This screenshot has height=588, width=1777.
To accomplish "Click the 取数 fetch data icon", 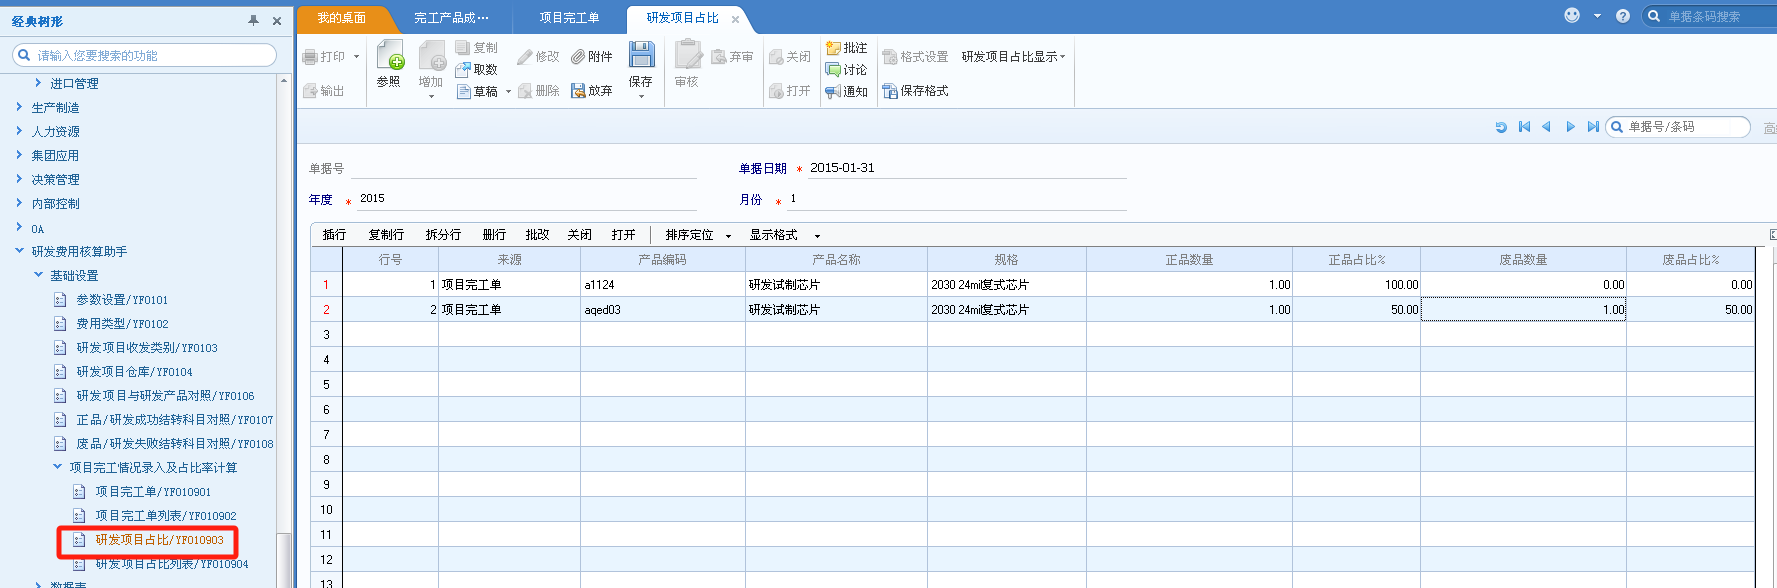I will click(x=463, y=70).
